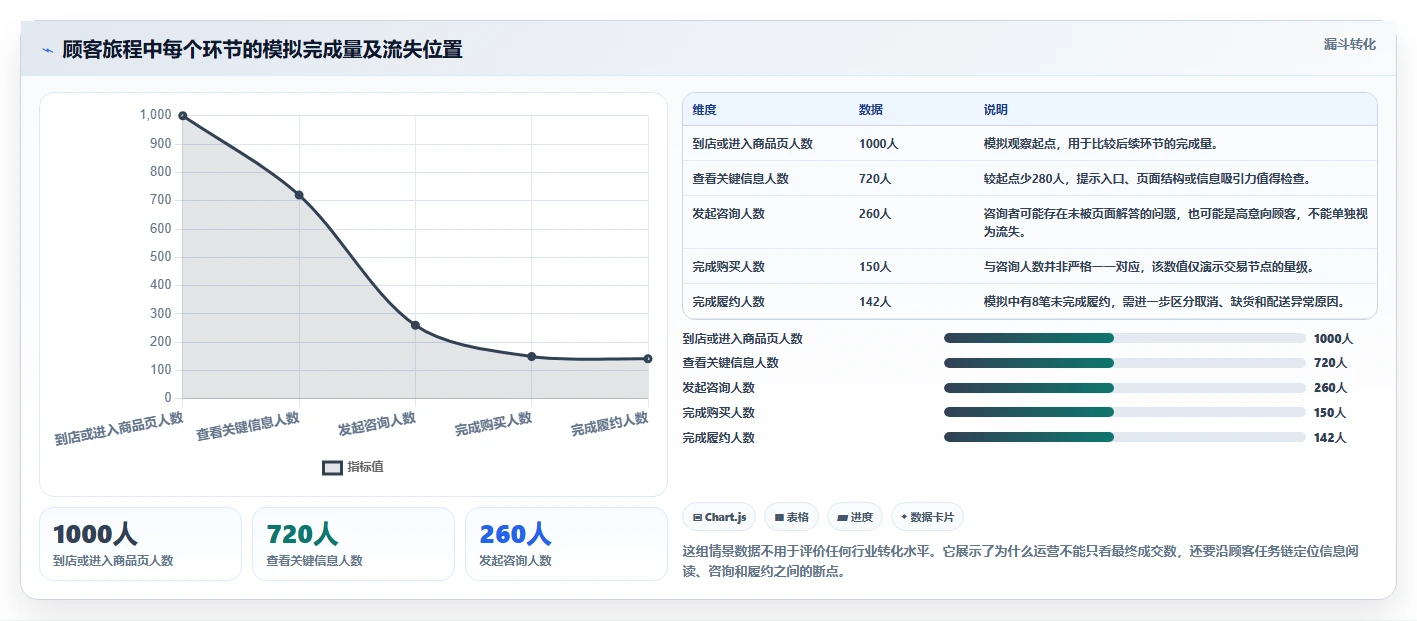Open the 1000人 data card
This screenshot has width=1417, height=621.
click(x=140, y=544)
